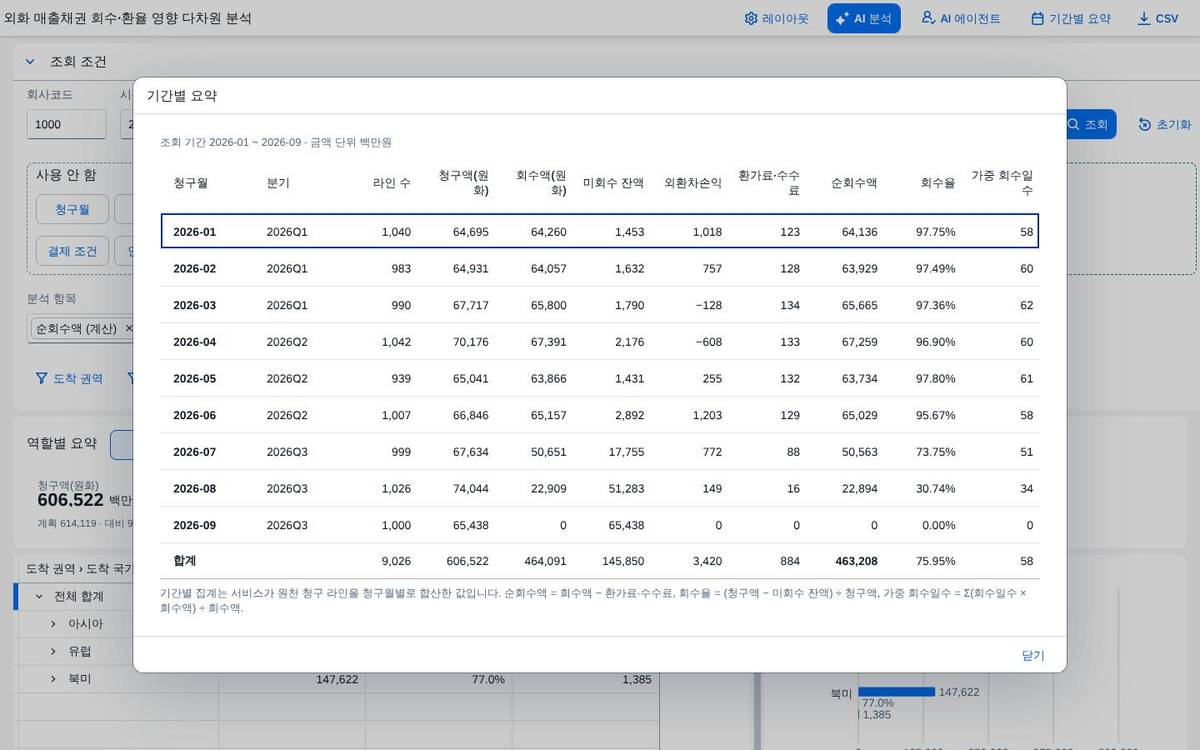This screenshot has width=1200, height=750.
Task: Open the 도착 권역 filter
Action: [x=69, y=378]
